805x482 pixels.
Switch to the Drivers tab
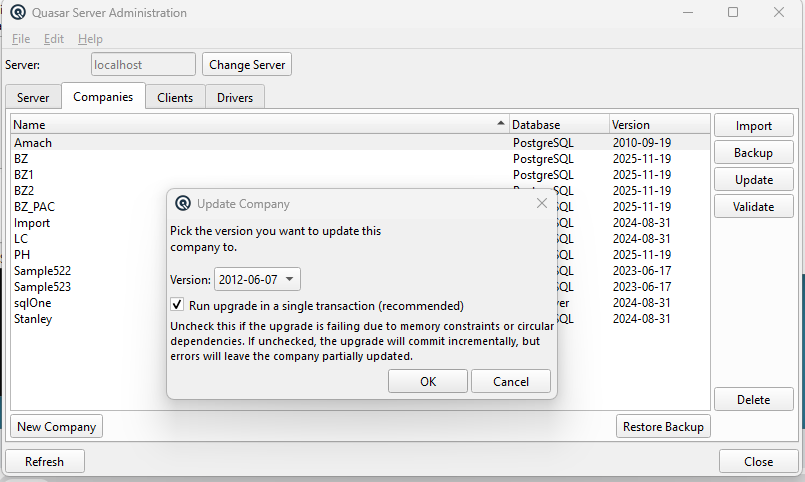pos(235,97)
